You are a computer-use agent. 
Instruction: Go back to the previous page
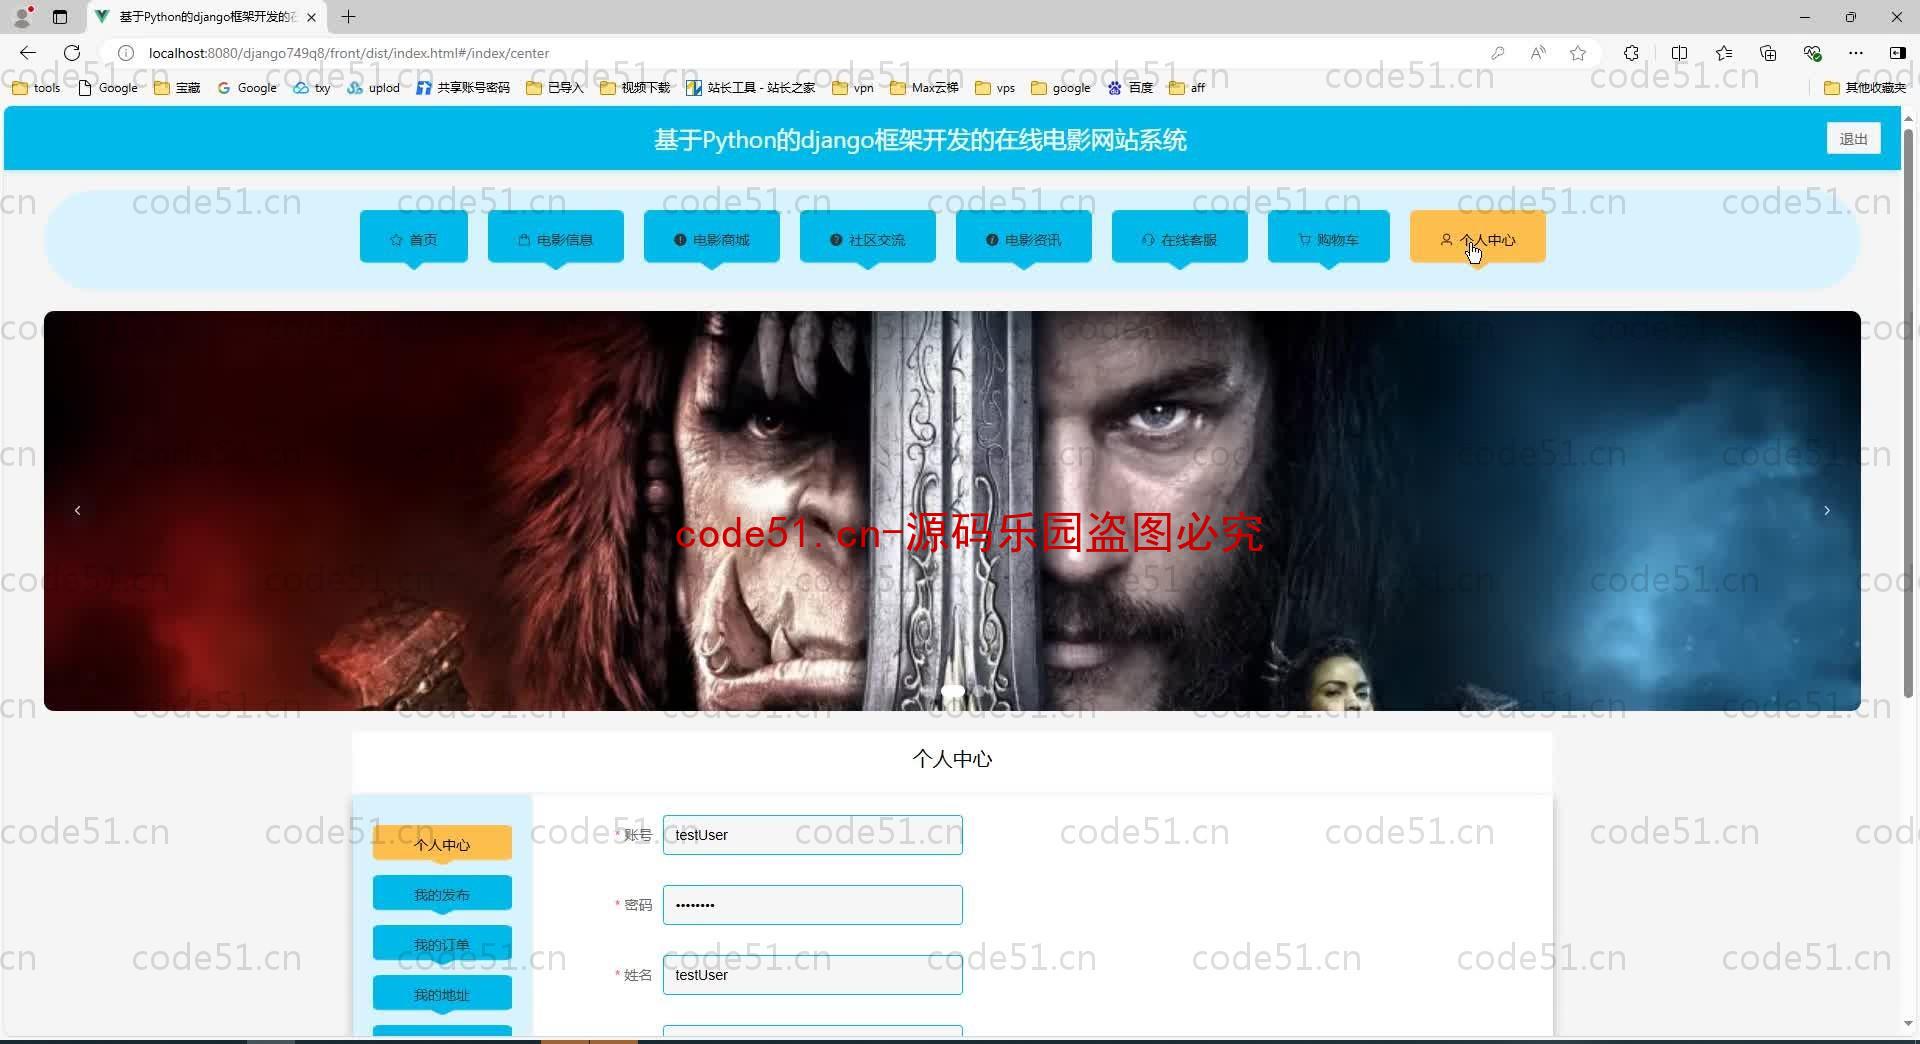[x=28, y=53]
